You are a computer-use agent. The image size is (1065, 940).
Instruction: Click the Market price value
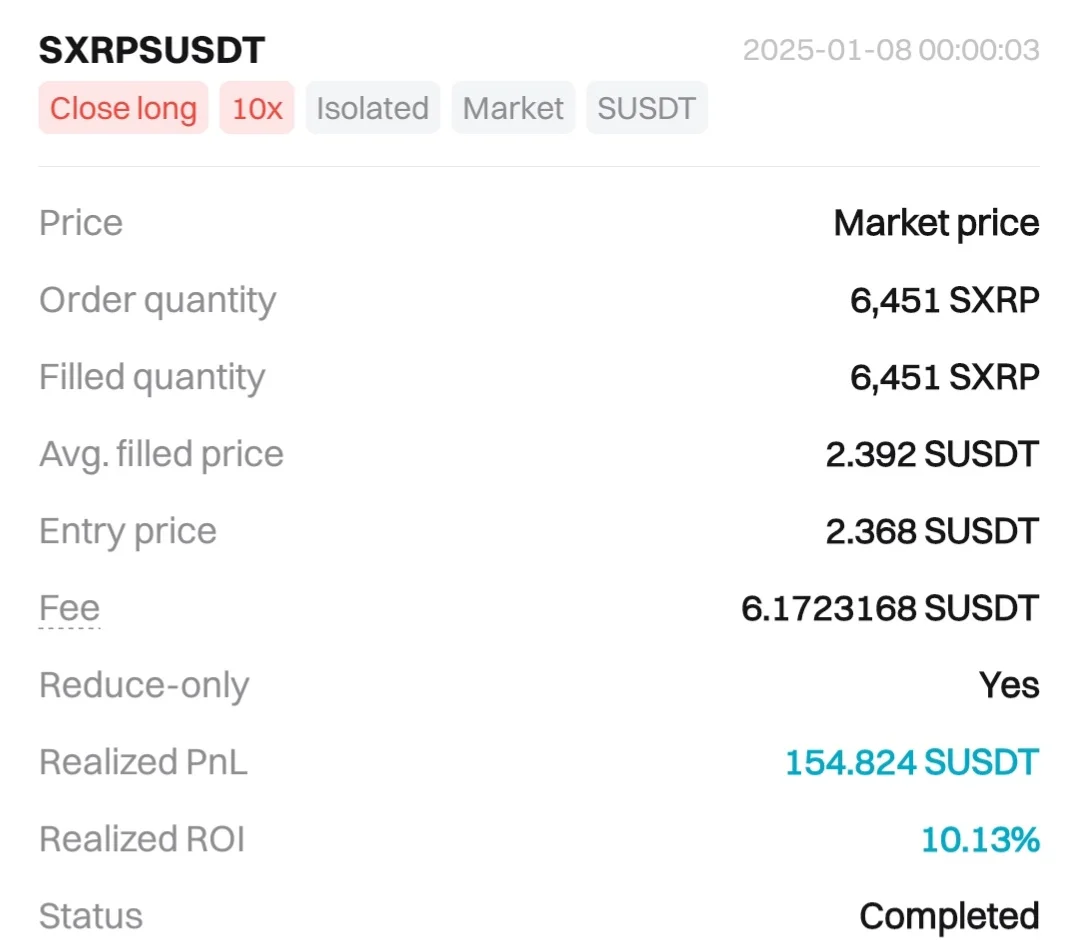[936, 223]
